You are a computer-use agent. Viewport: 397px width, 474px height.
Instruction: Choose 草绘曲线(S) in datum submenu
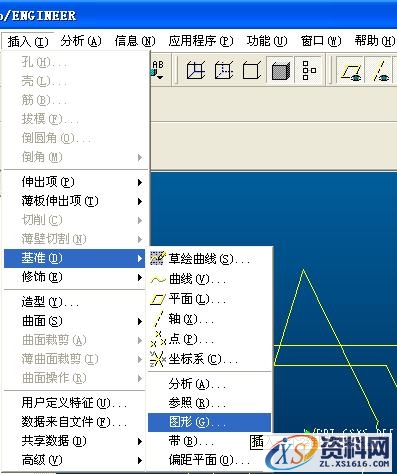tap(210, 259)
